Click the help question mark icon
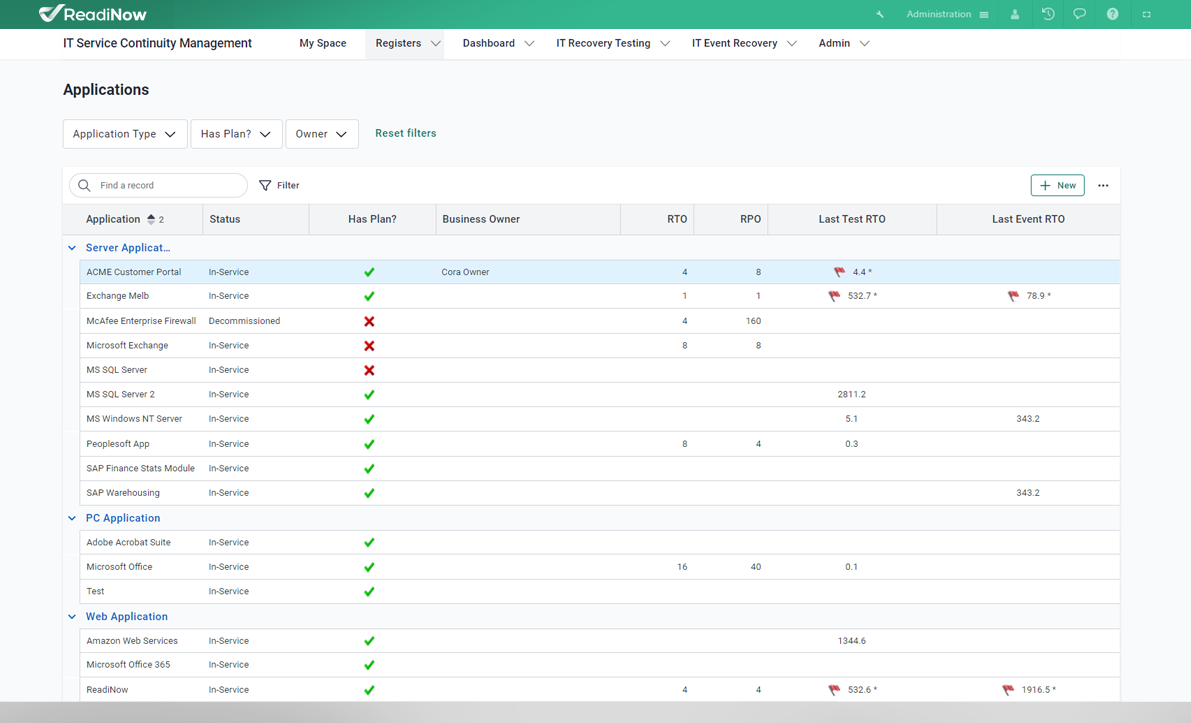 pos(1112,14)
